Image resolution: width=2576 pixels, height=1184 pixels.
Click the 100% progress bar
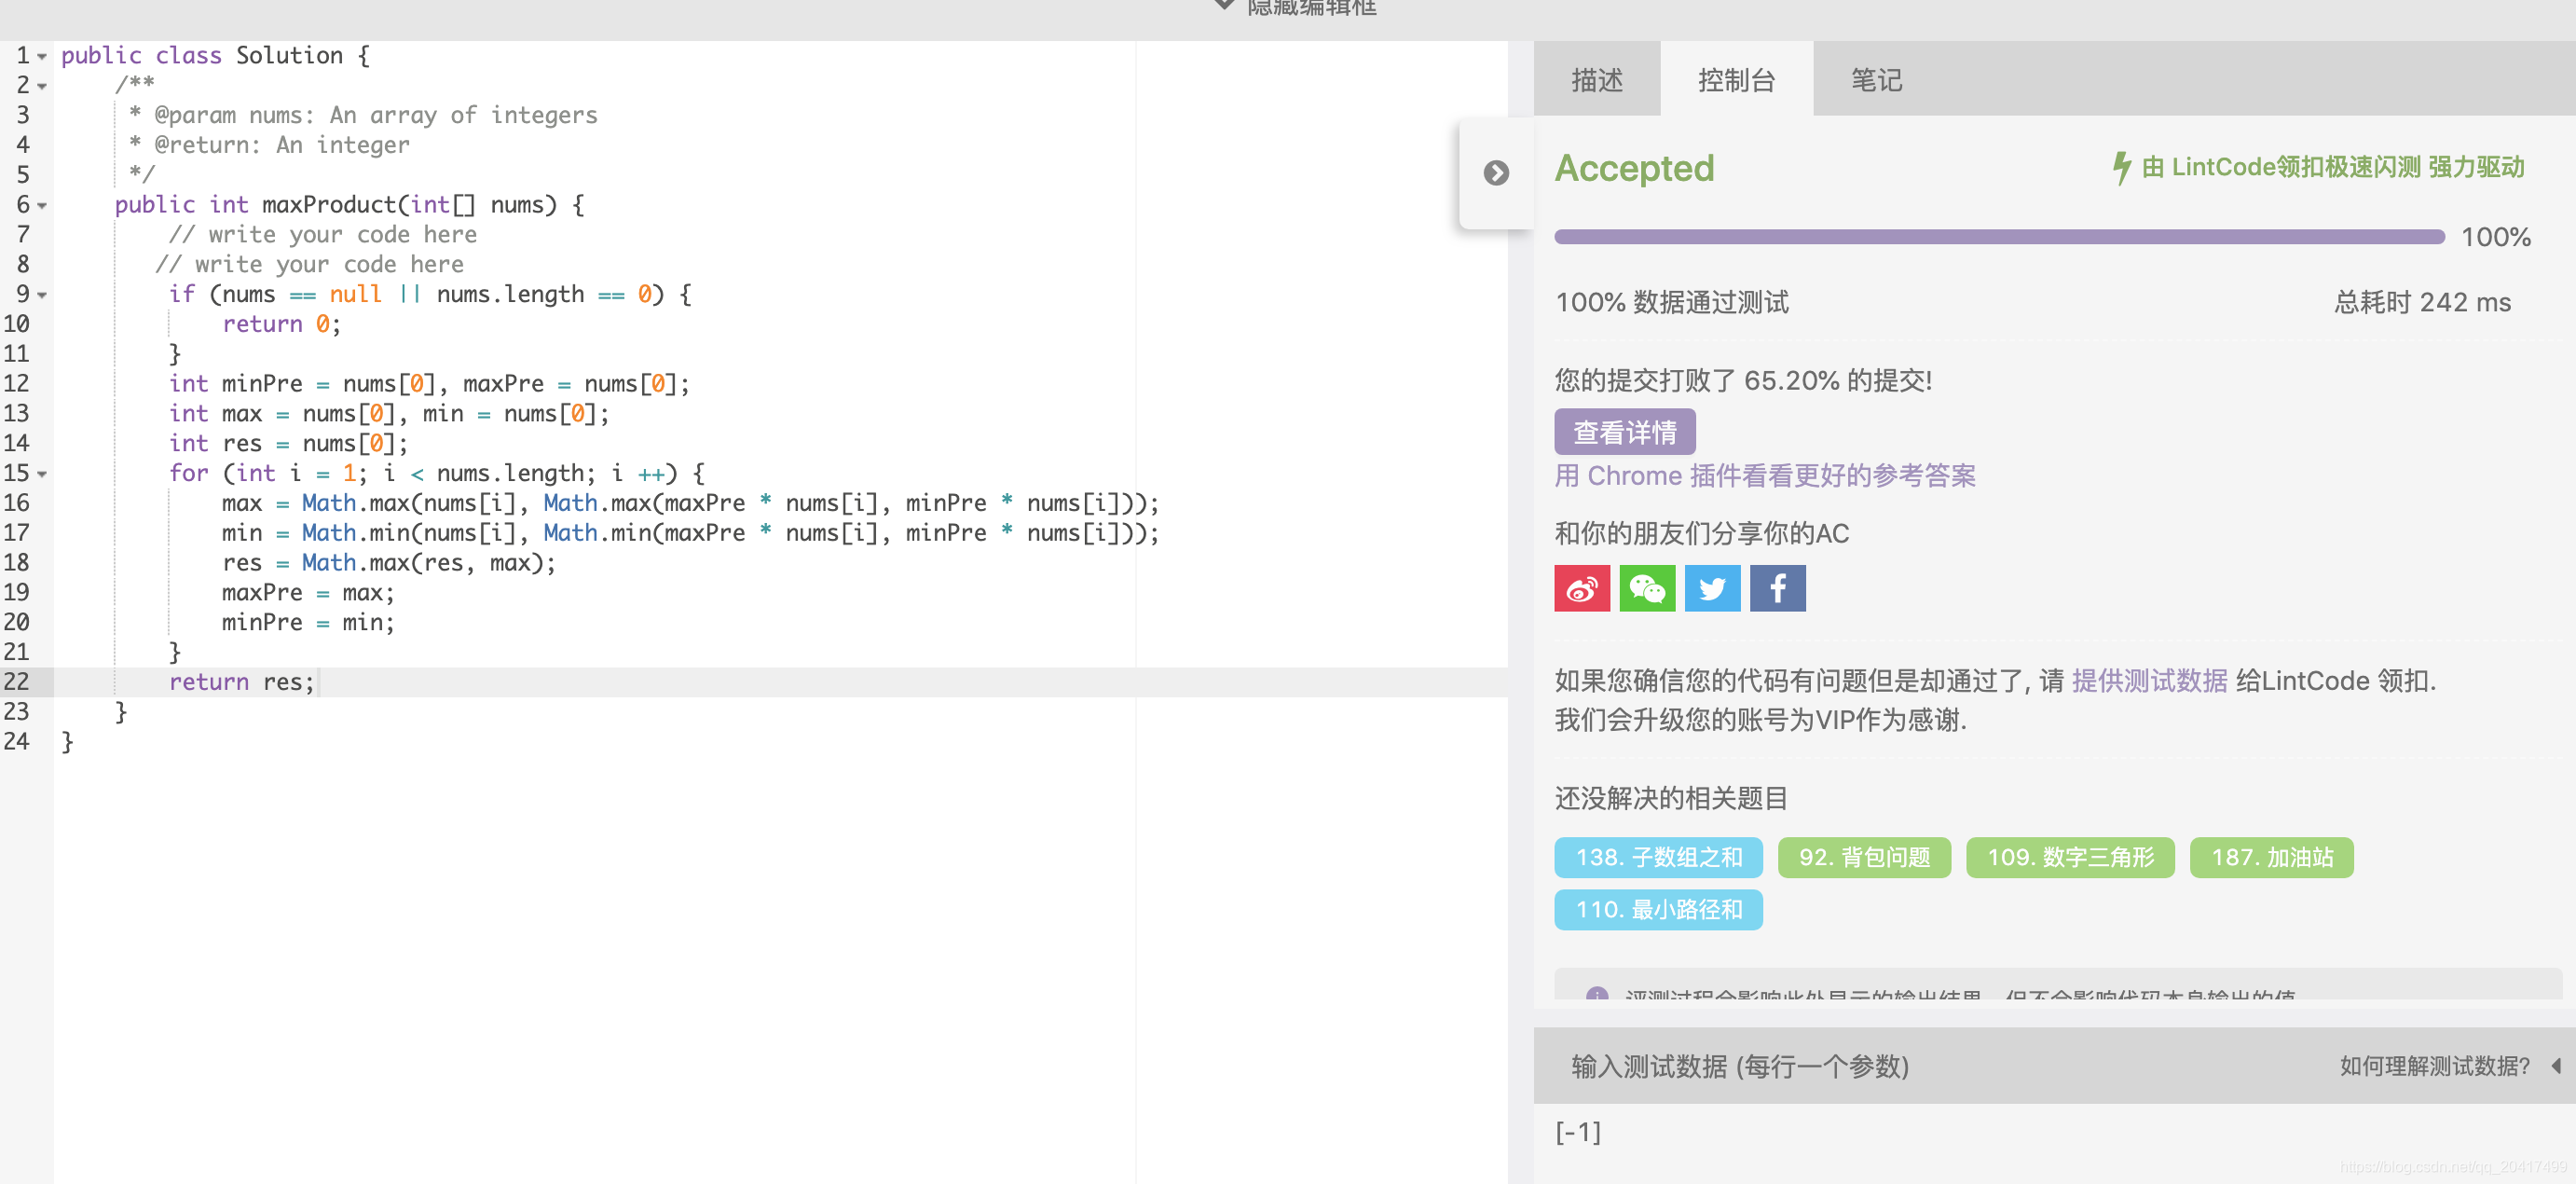coord(1999,237)
